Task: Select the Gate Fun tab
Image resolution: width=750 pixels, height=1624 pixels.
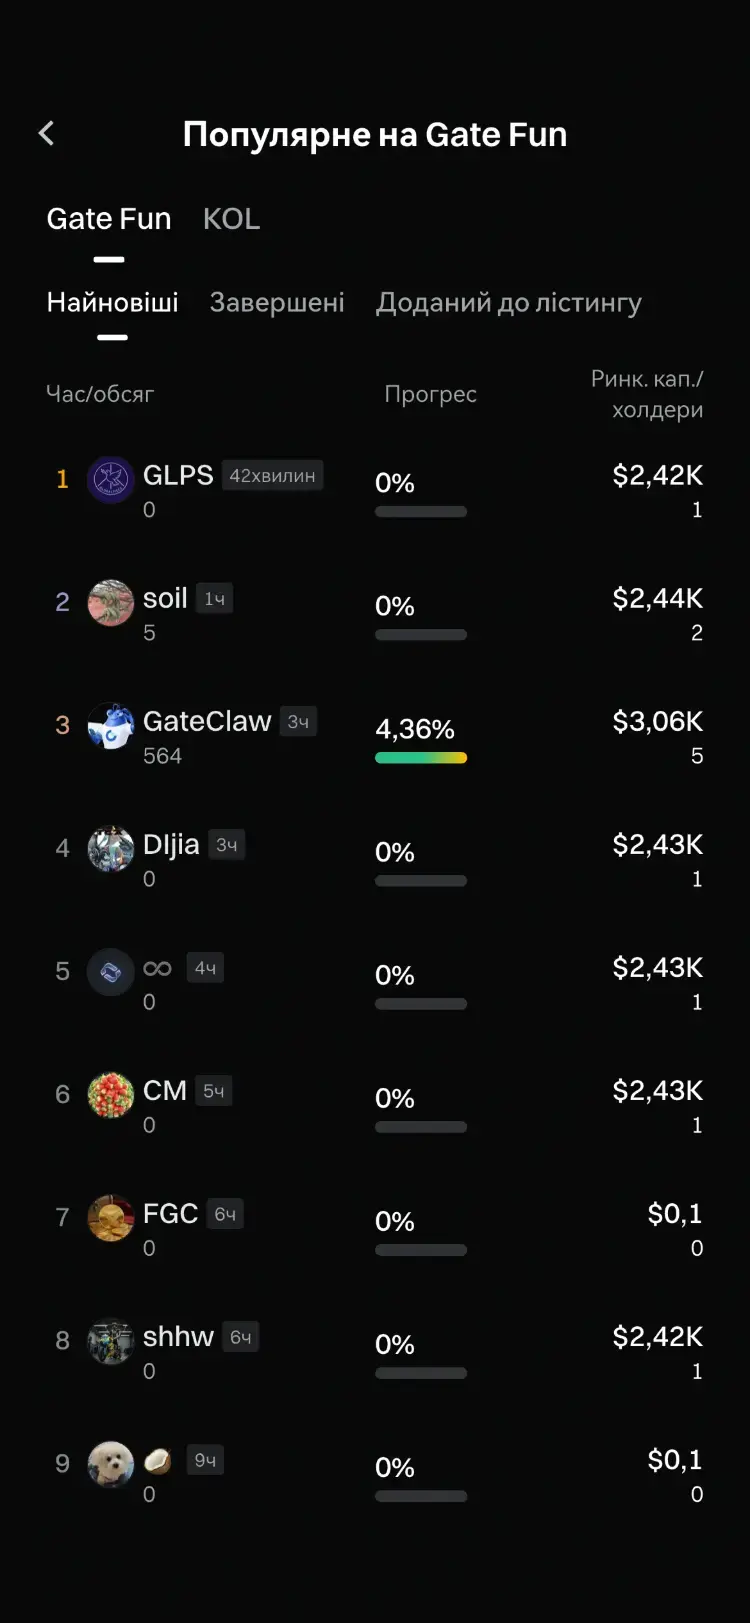Action: (x=109, y=219)
